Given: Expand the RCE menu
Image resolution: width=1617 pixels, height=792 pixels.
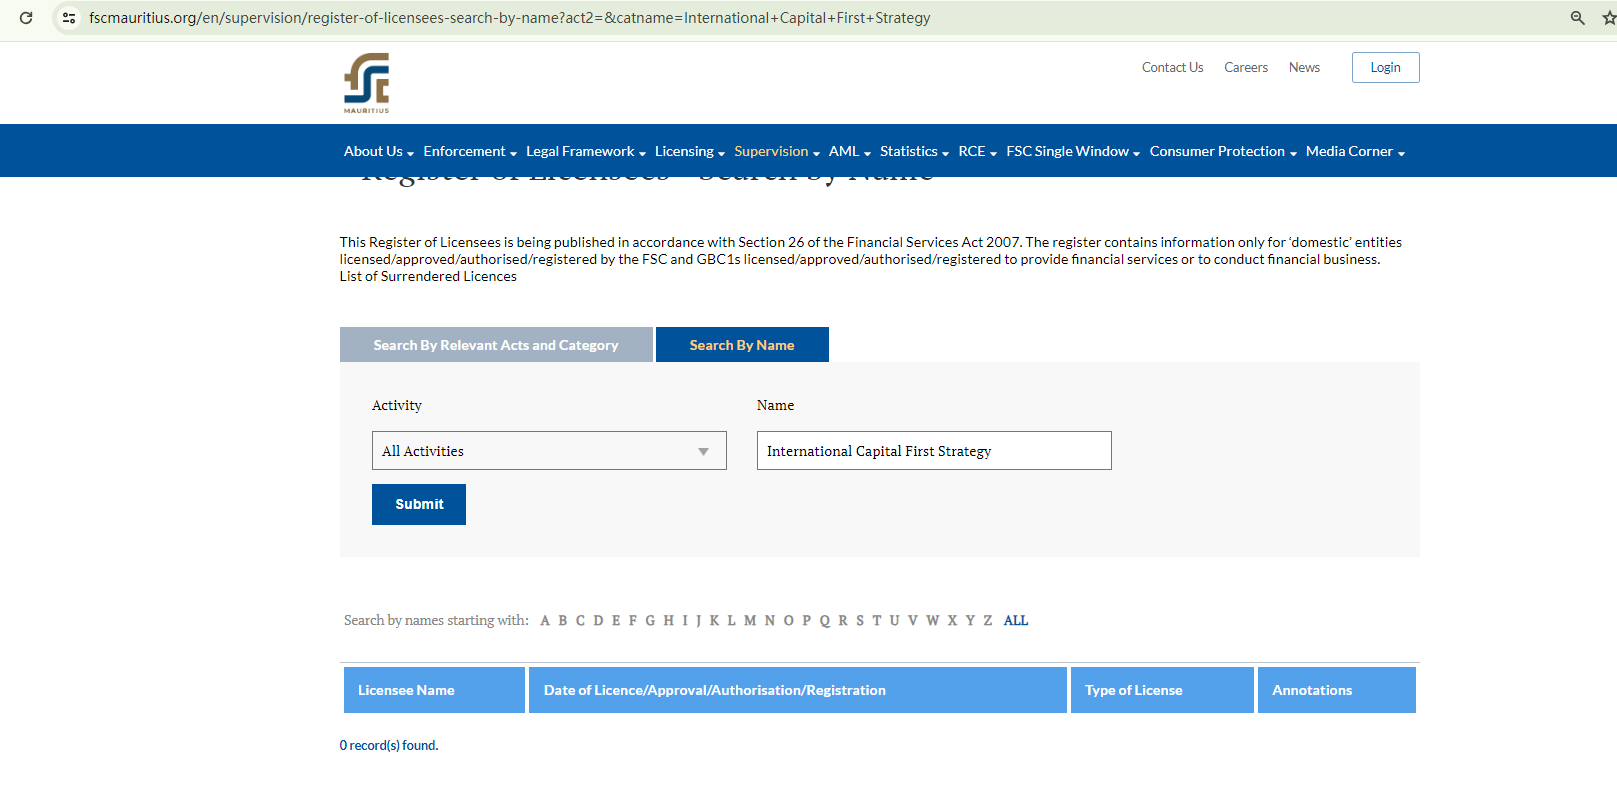Looking at the screenshot, I should tap(977, 151).
